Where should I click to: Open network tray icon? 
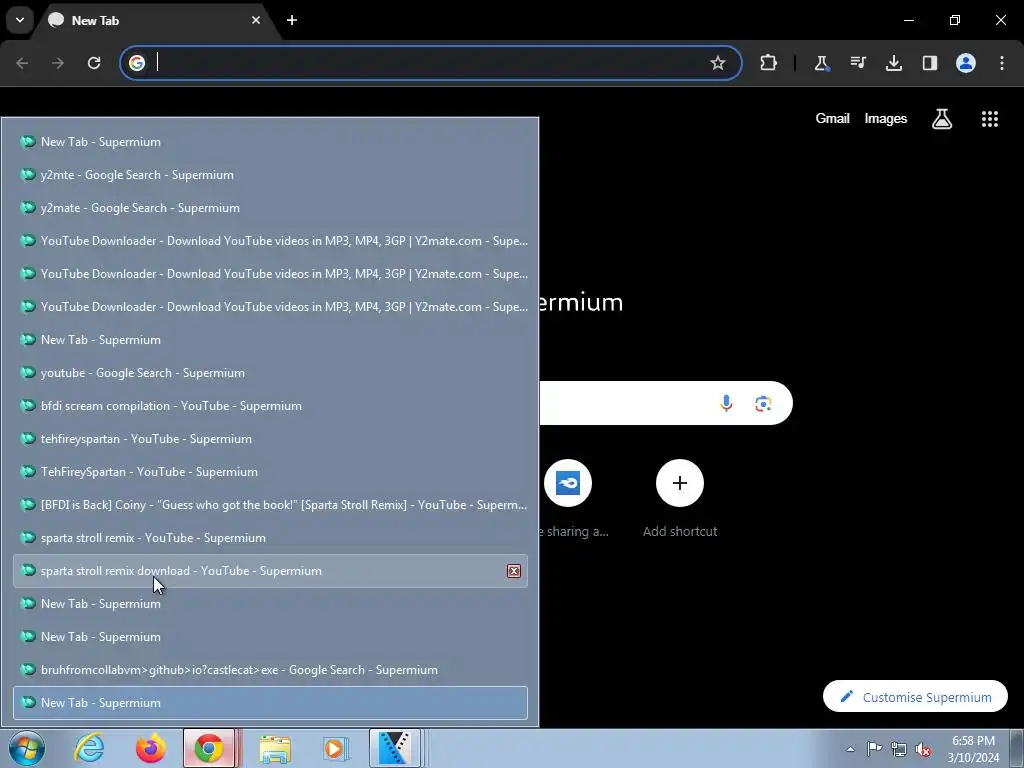[899, 749]
